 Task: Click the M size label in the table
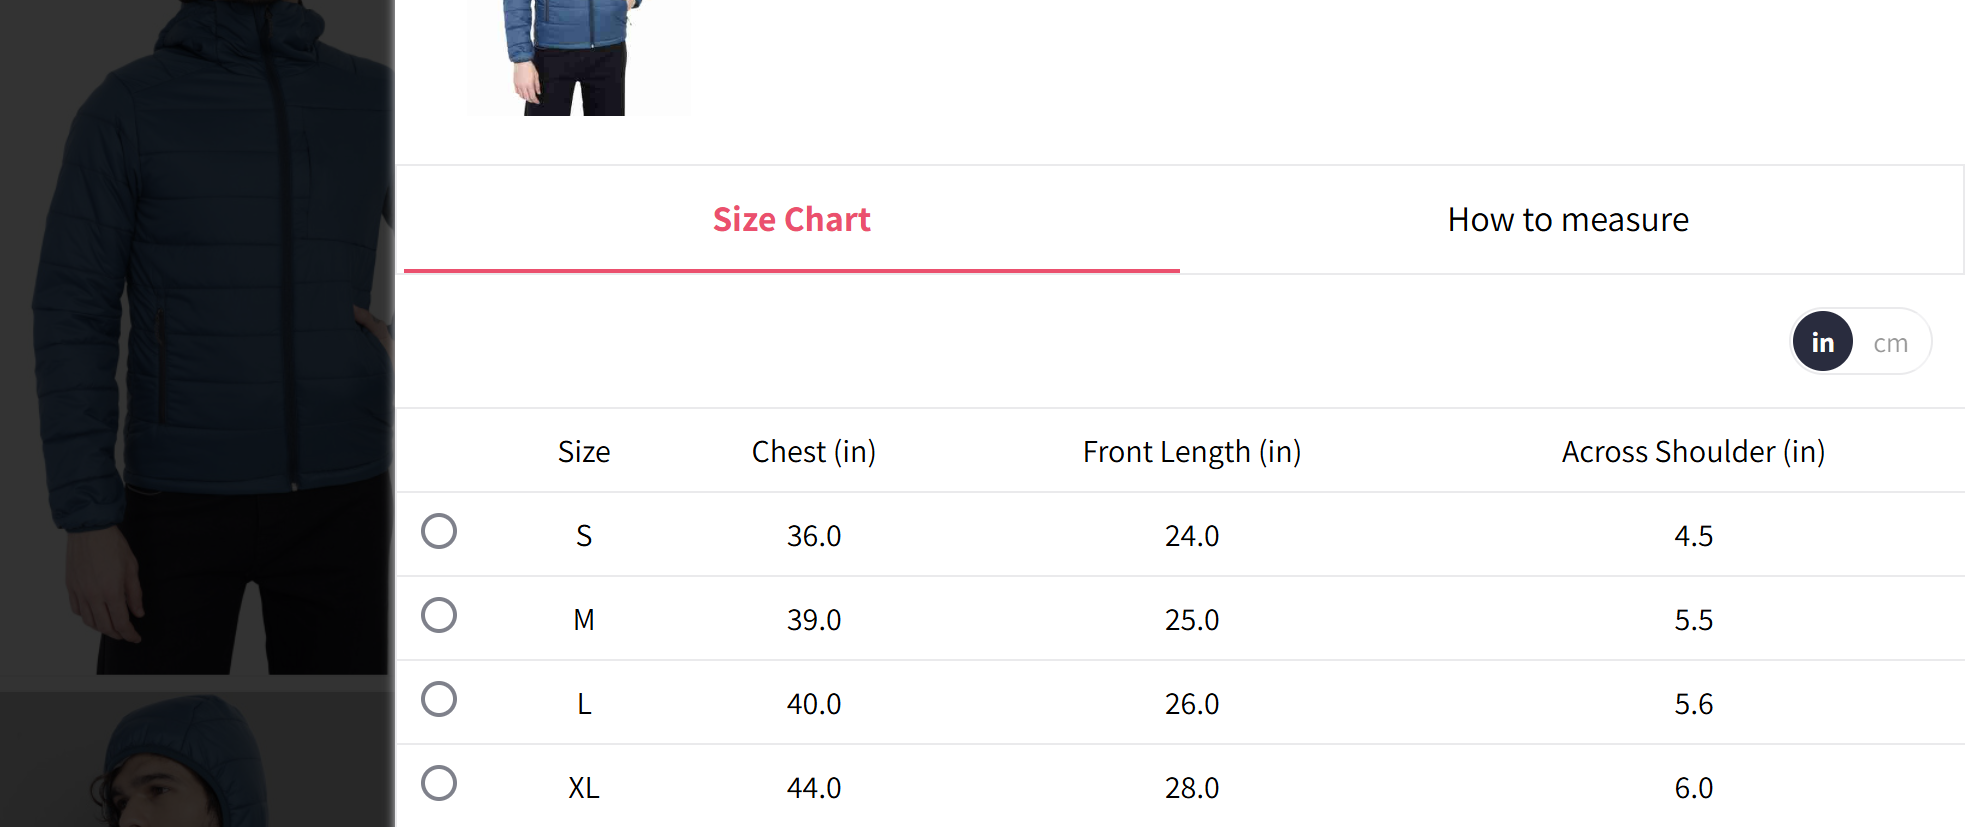tap(584, 620)
